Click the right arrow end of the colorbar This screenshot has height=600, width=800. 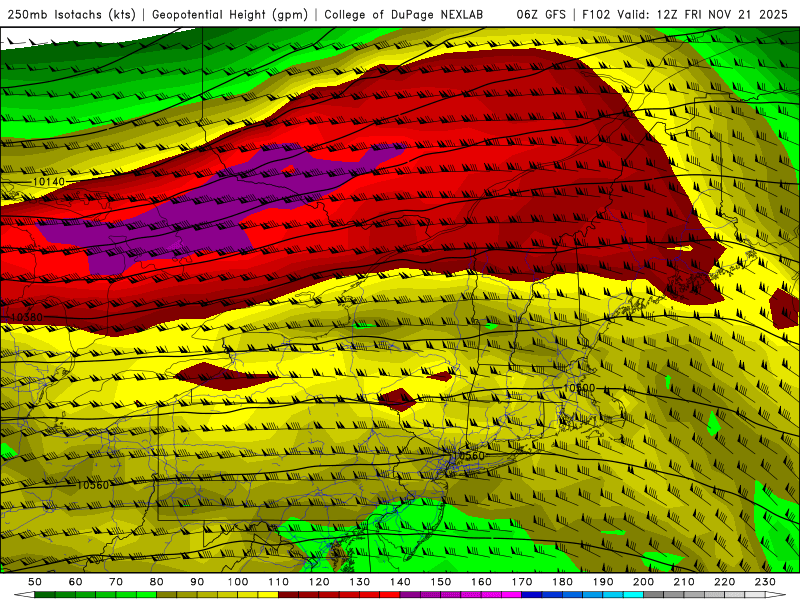pyautogui.click(x=775, y=595)
